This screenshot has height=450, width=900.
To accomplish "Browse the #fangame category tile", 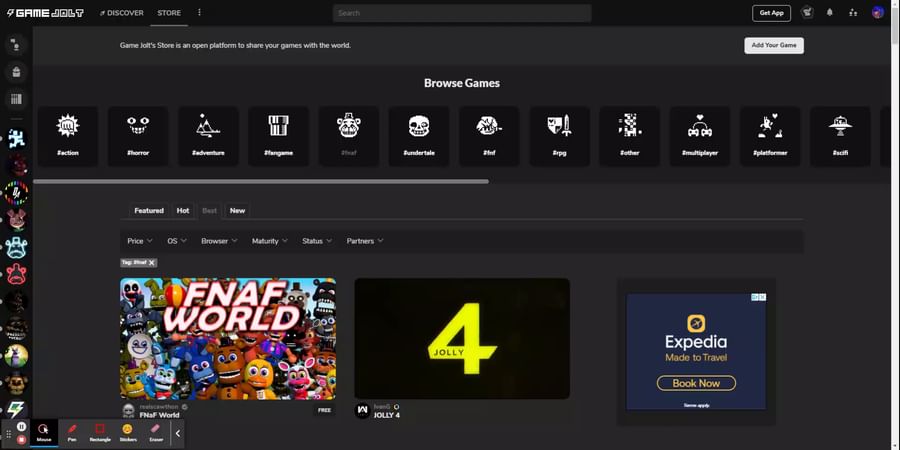I will click(x=278, y=136).
